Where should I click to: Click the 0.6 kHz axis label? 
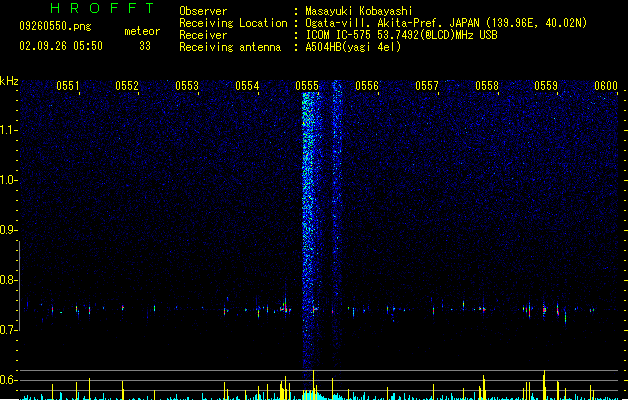tap(8, 380)
